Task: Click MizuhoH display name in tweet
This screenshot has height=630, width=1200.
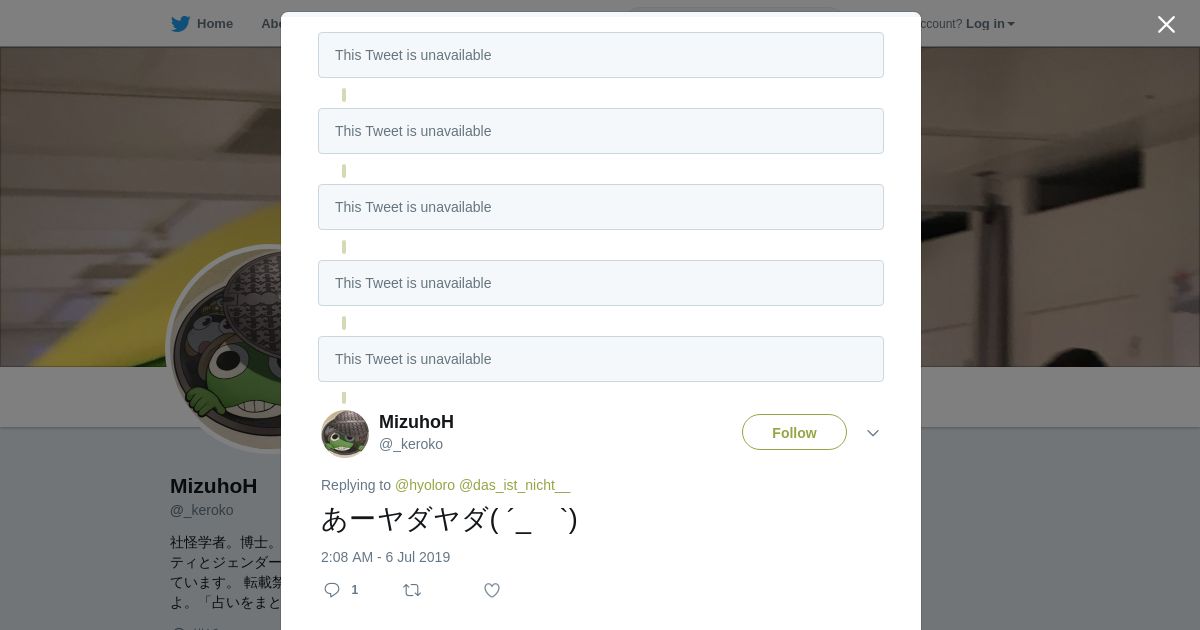Action: click(x=416, y=422)
